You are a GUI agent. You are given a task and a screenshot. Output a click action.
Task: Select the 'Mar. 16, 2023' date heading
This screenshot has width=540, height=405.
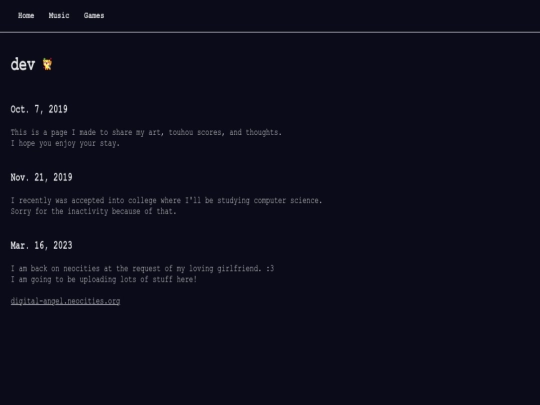pyautogui.click(x=41, y=246)
